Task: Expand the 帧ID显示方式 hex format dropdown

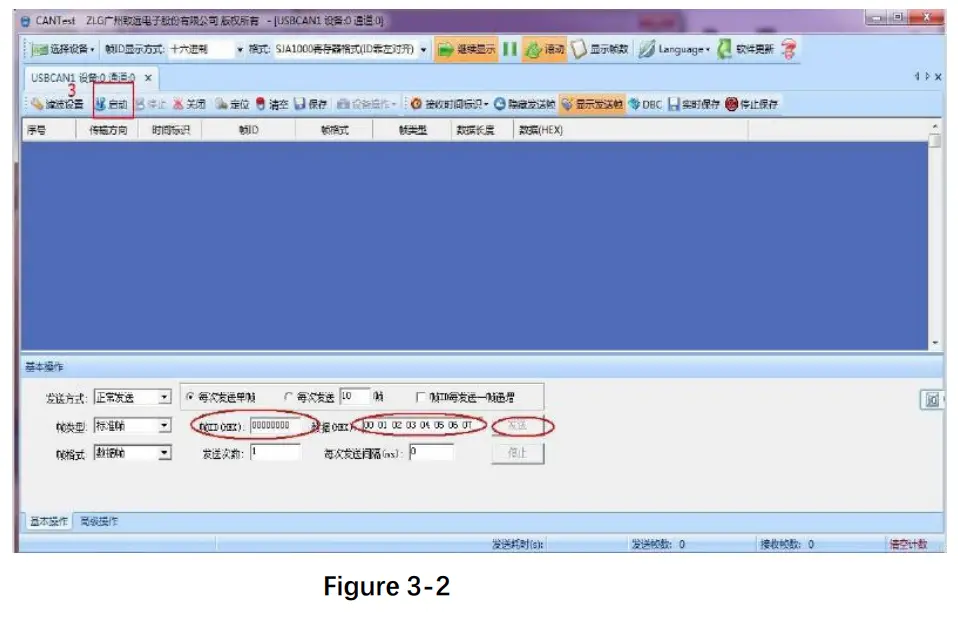Action: 240,49
